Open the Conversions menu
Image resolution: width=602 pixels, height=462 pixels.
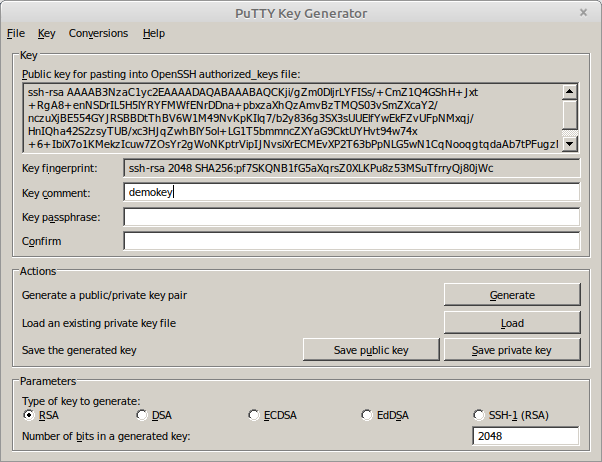[x=98, y=33]
